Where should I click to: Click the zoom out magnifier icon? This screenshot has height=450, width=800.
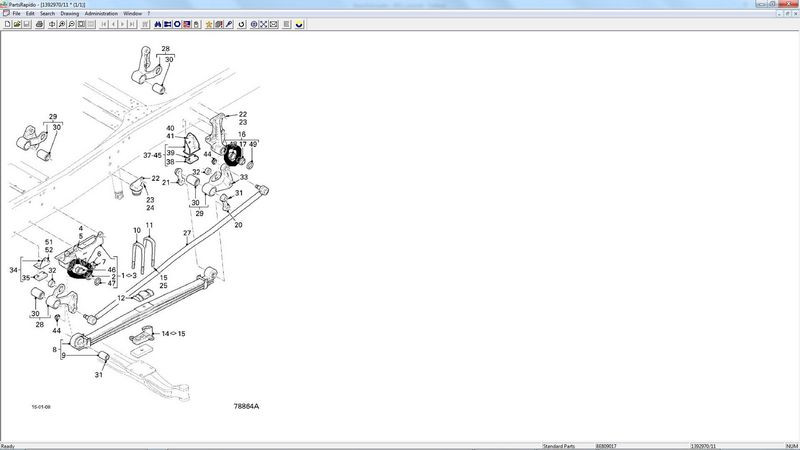[x=71, y=24]
